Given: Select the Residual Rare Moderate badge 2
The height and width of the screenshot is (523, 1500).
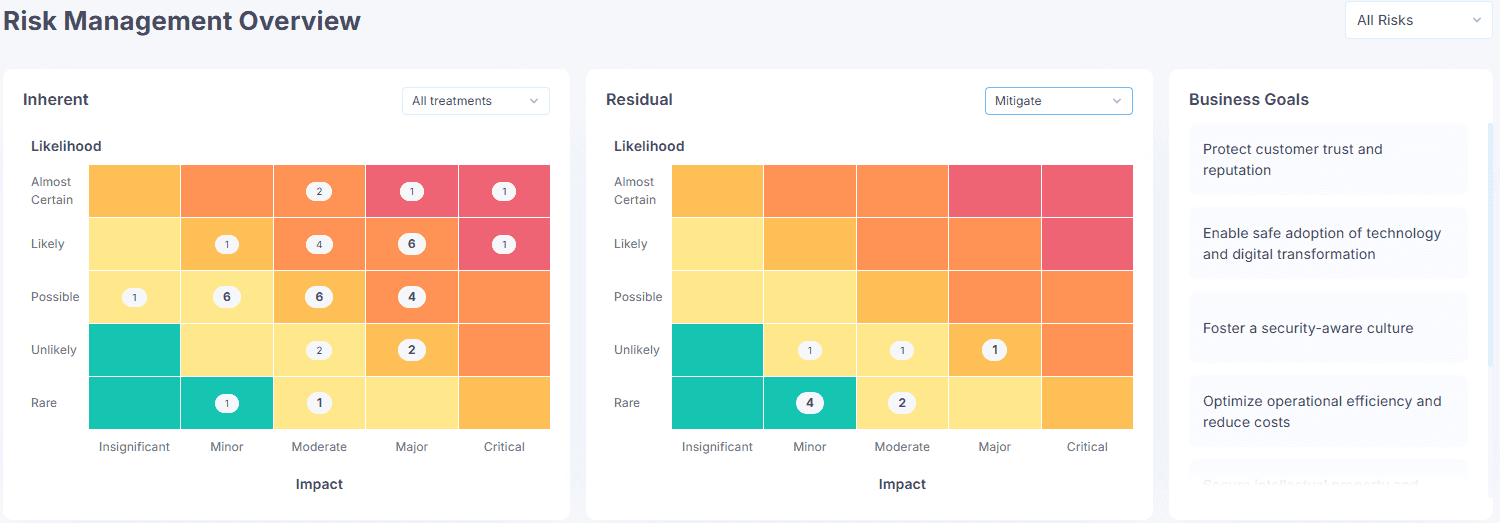Looking at the screenshot, I should [902, 403].
